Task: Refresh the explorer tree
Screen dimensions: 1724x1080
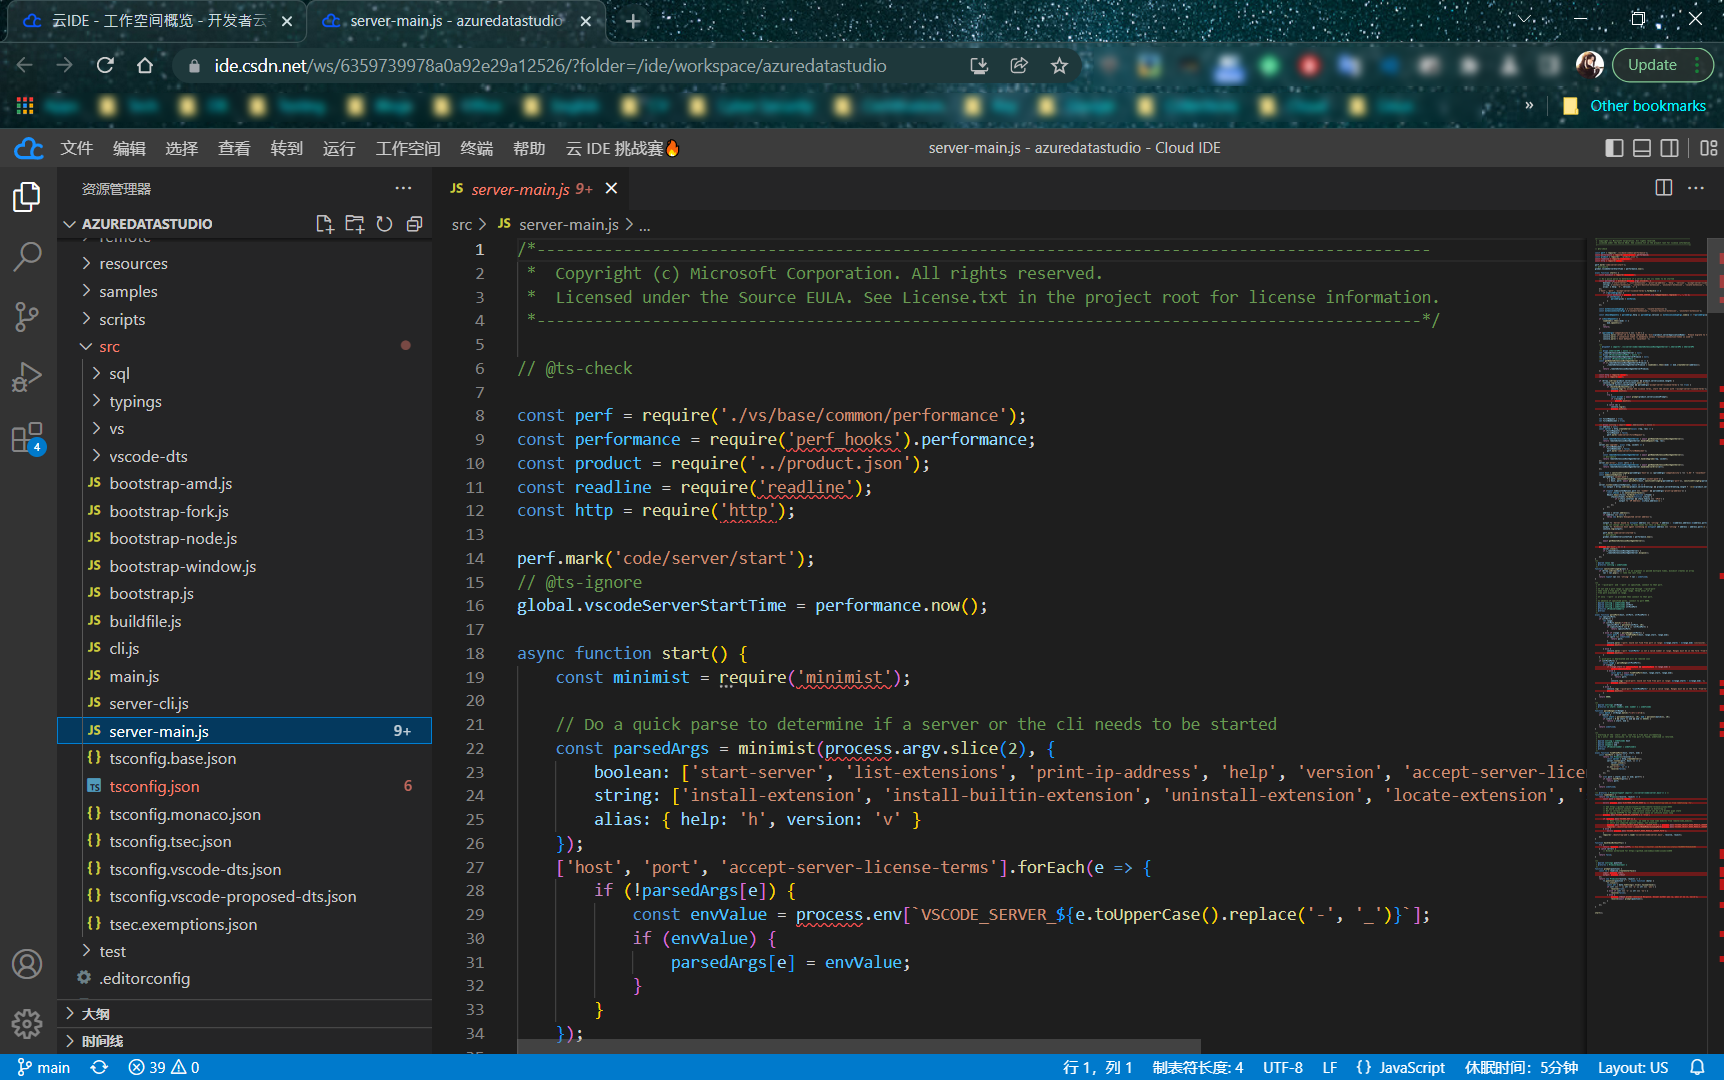Action: point(384,224)
